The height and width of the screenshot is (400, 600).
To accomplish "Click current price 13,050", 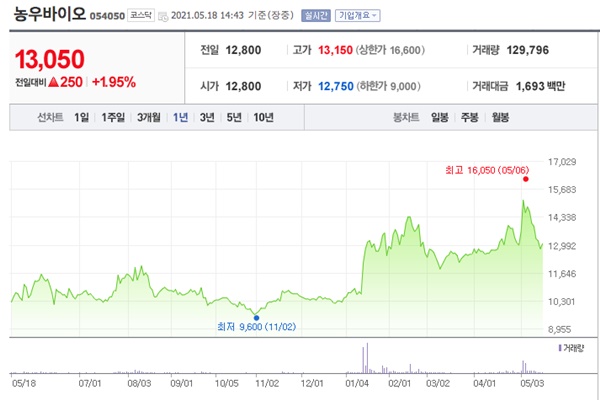I will (49, 59).
